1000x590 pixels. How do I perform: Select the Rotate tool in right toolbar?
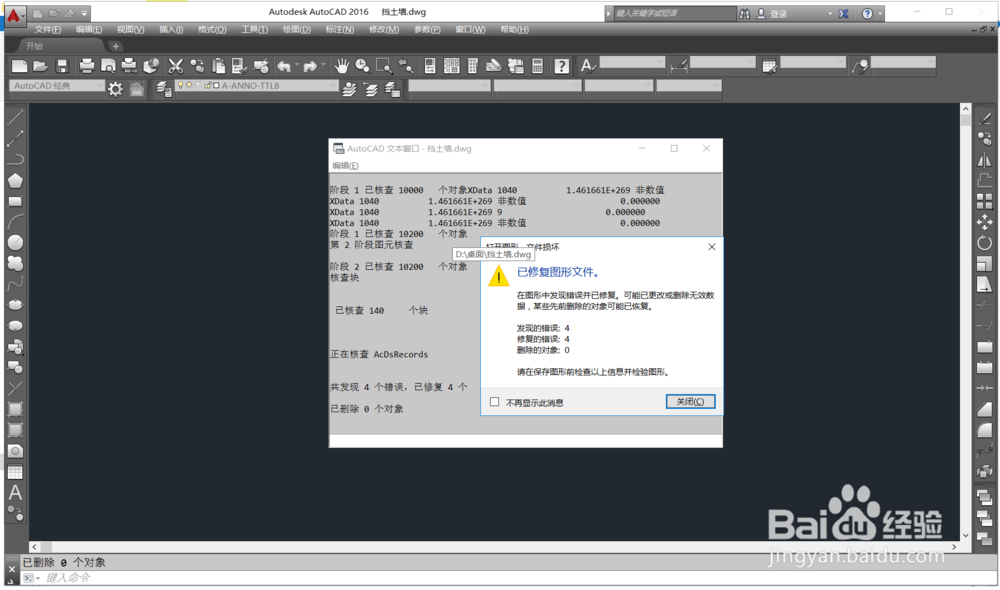pyautogui.click(x=985, y=242)
